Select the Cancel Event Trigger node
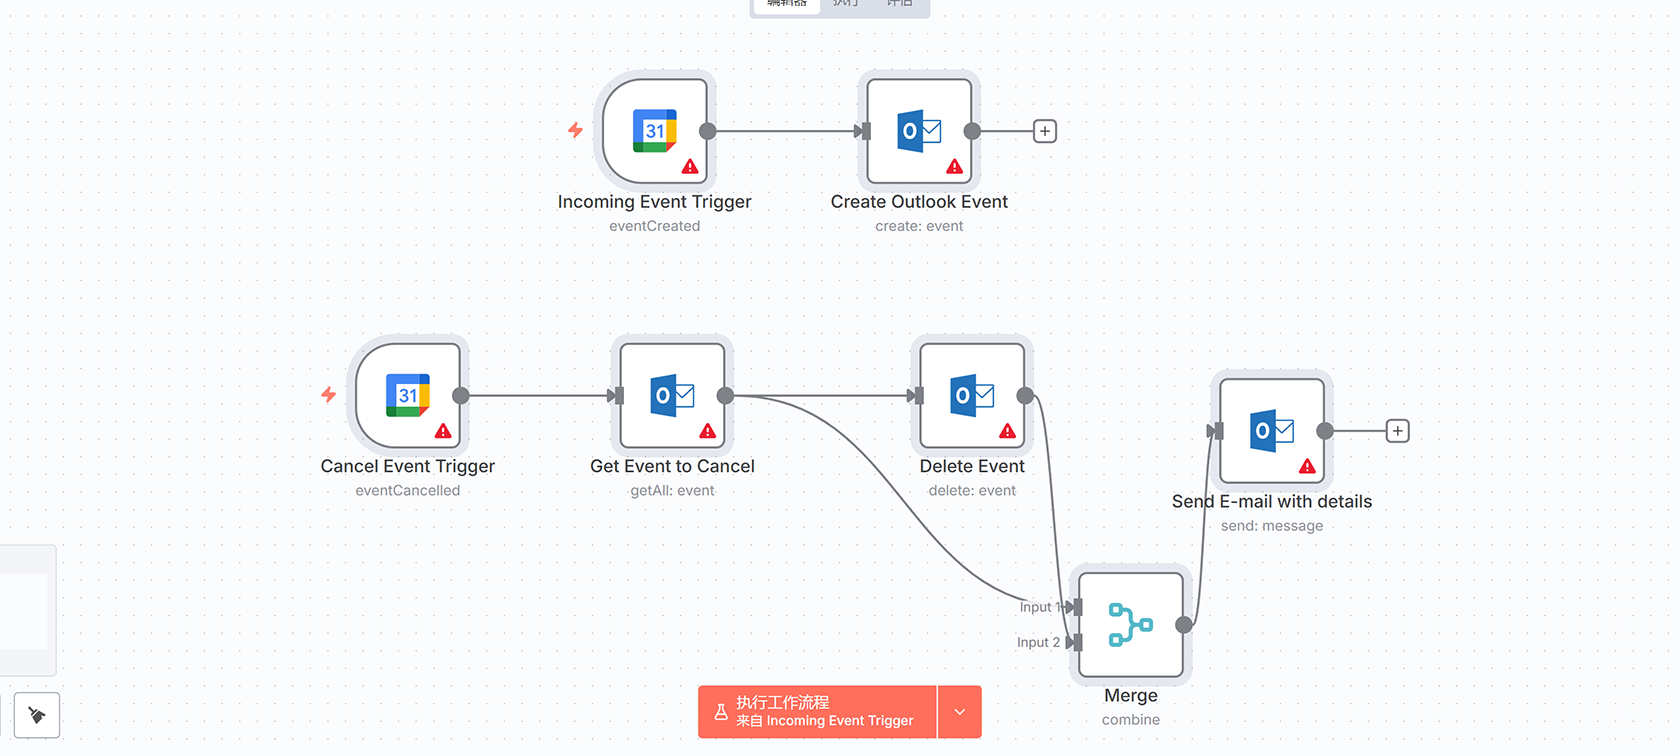This screenshot has height=756, width=1680. [x=407, y=396]
